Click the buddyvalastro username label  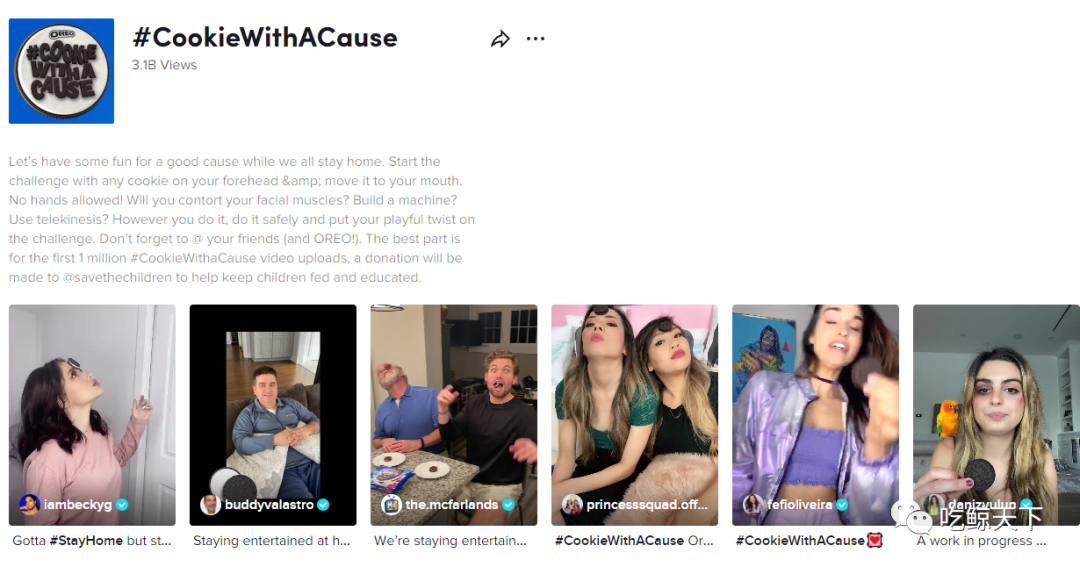click(269, 504)
